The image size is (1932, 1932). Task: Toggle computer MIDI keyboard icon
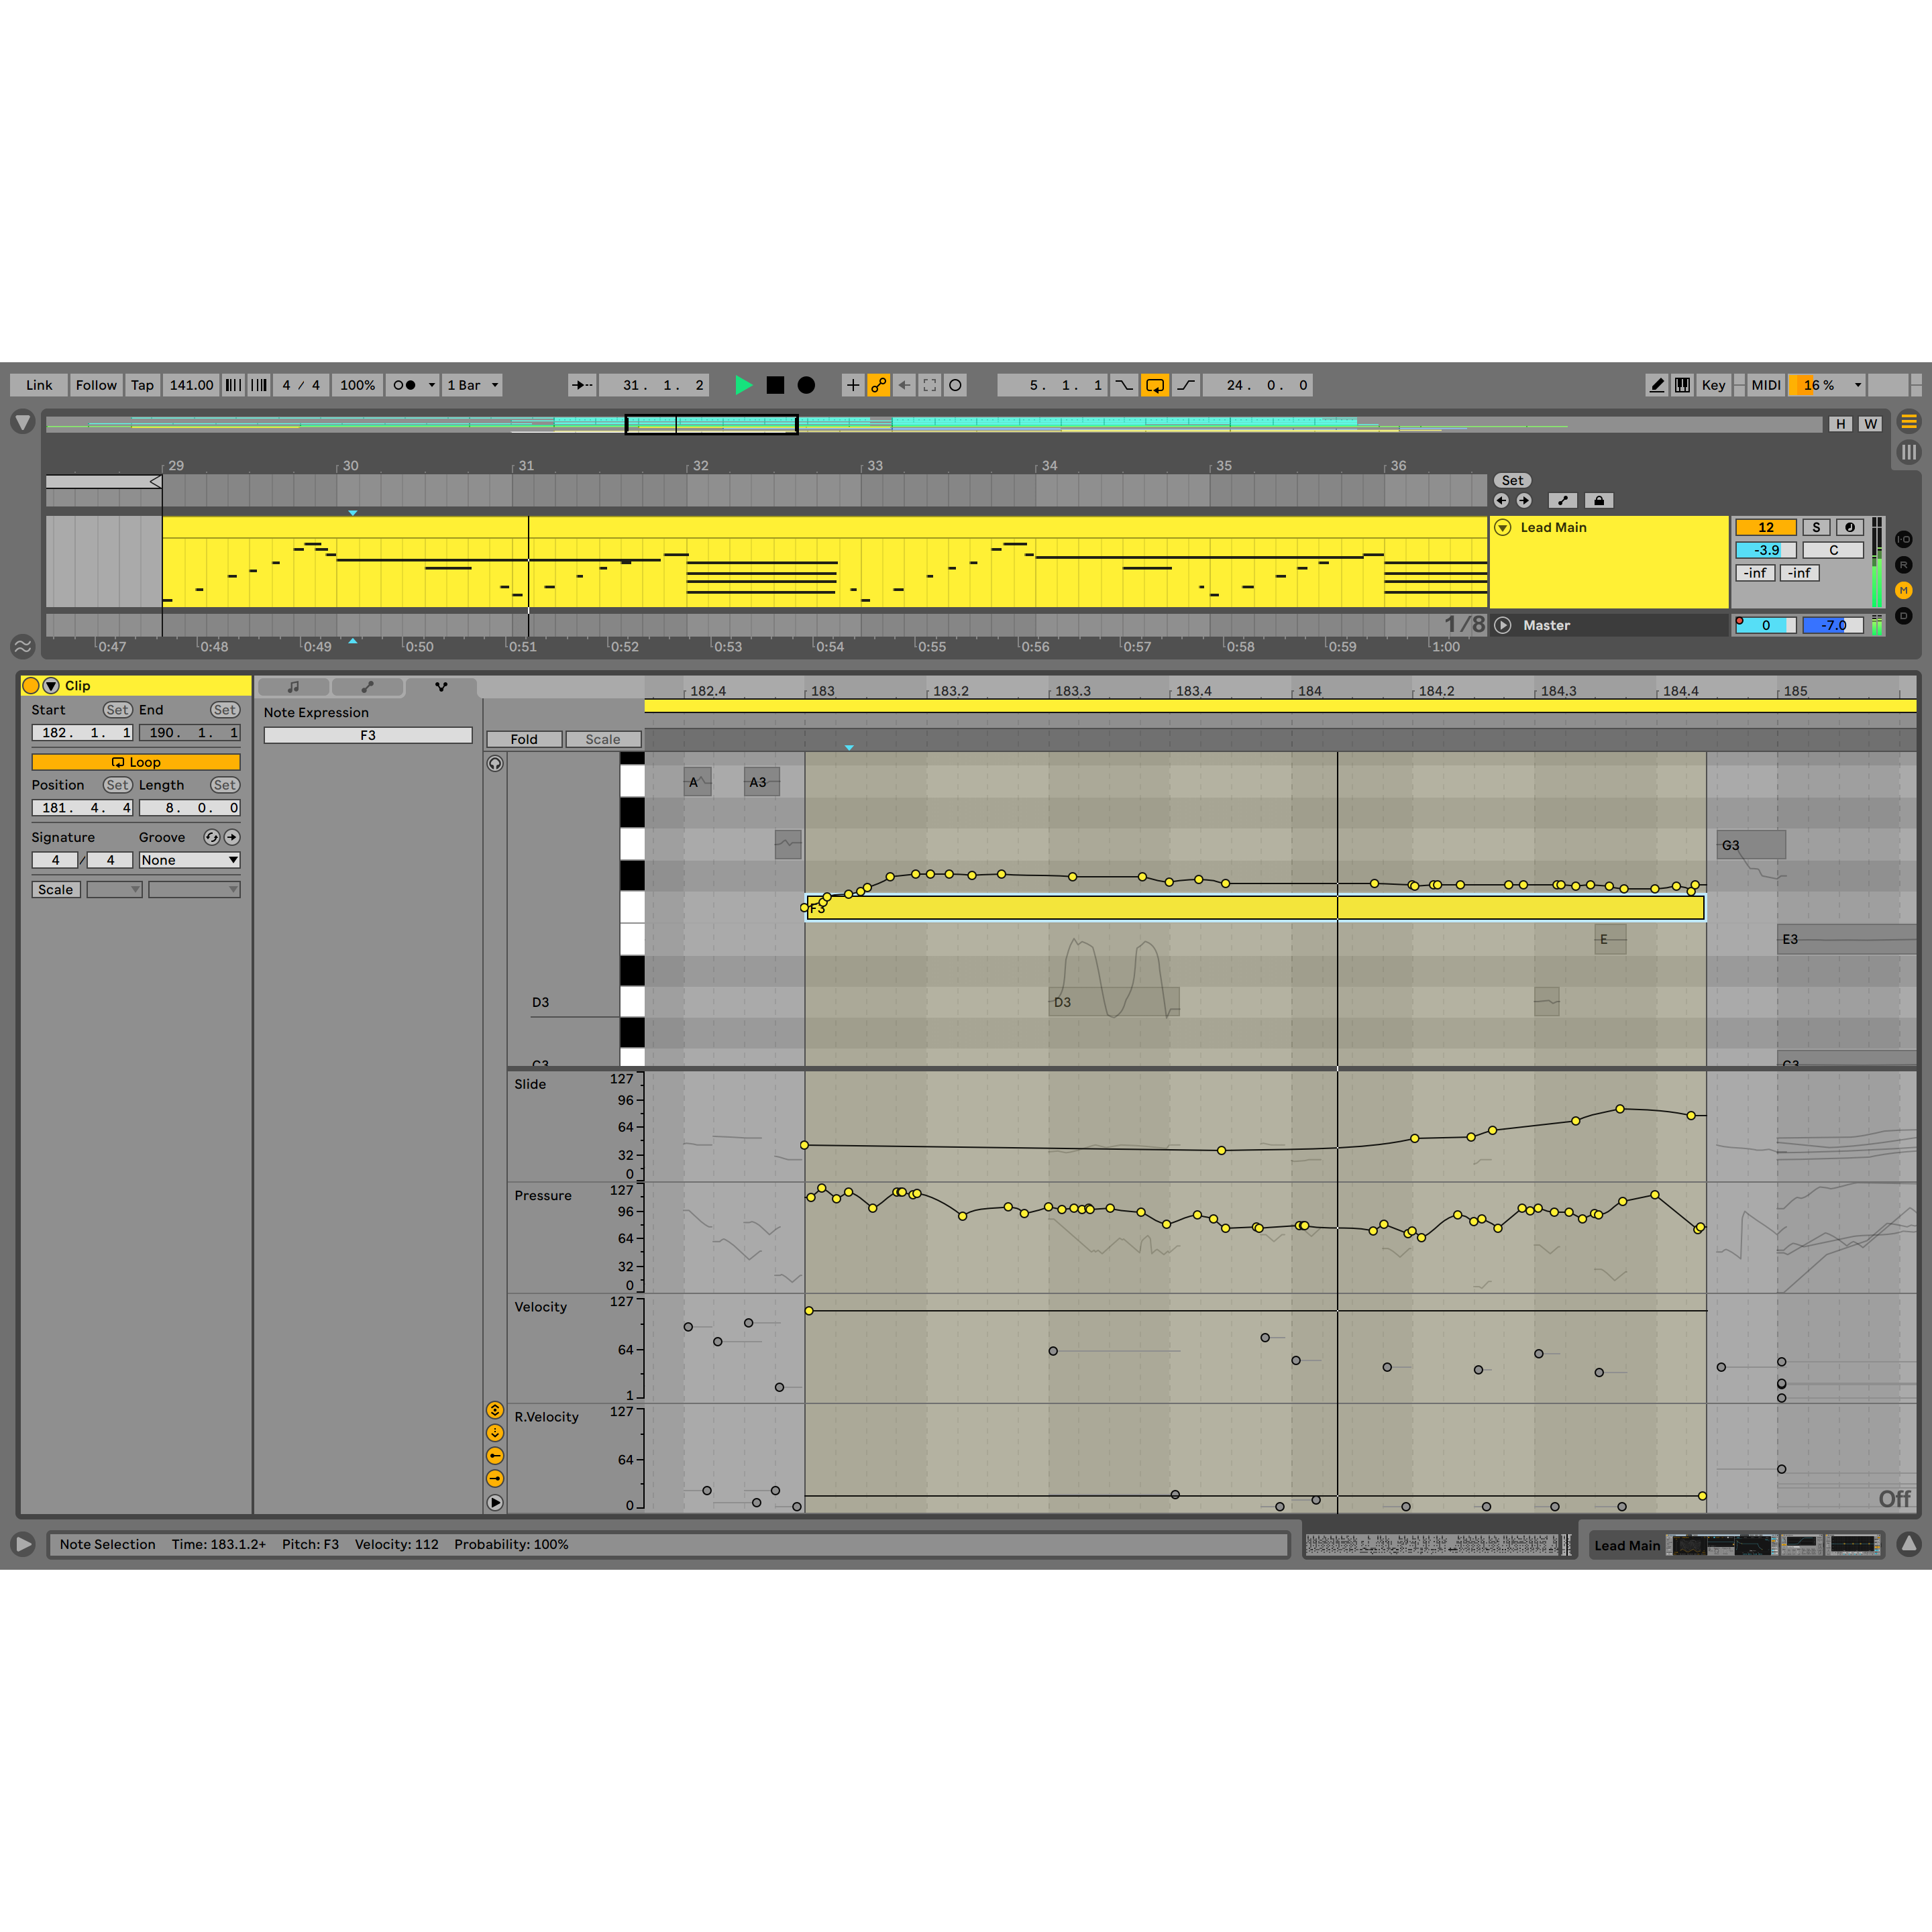pos(1682,385)
